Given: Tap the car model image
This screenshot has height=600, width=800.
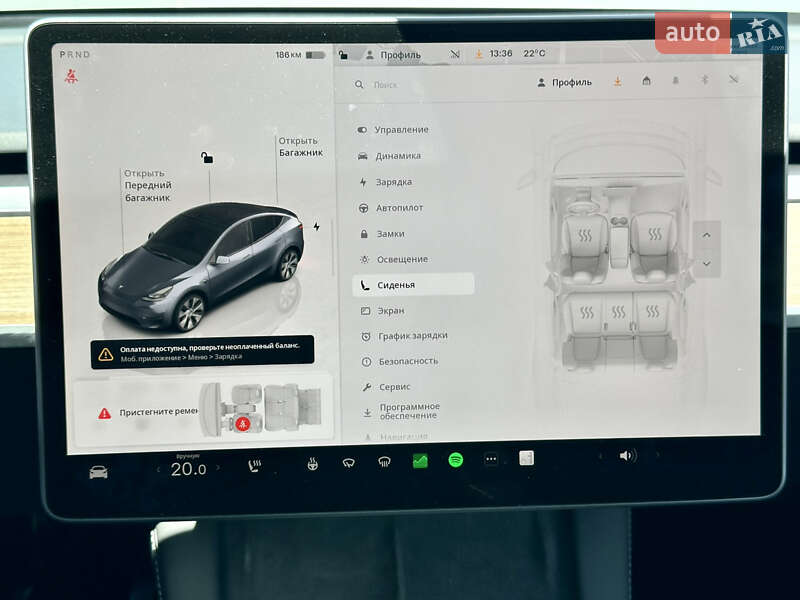Looking at the screenshot, I should click(202, 266).
